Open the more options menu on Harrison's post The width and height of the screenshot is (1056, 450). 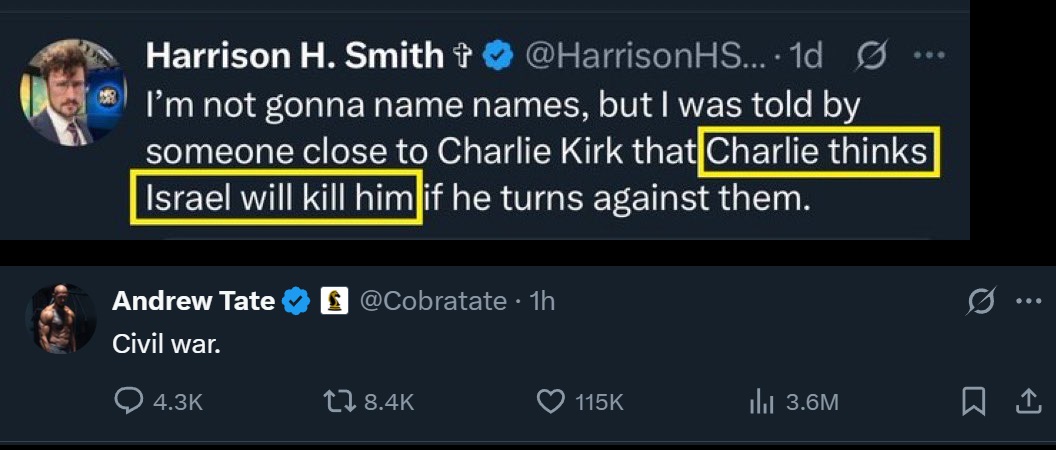[930, 56]
